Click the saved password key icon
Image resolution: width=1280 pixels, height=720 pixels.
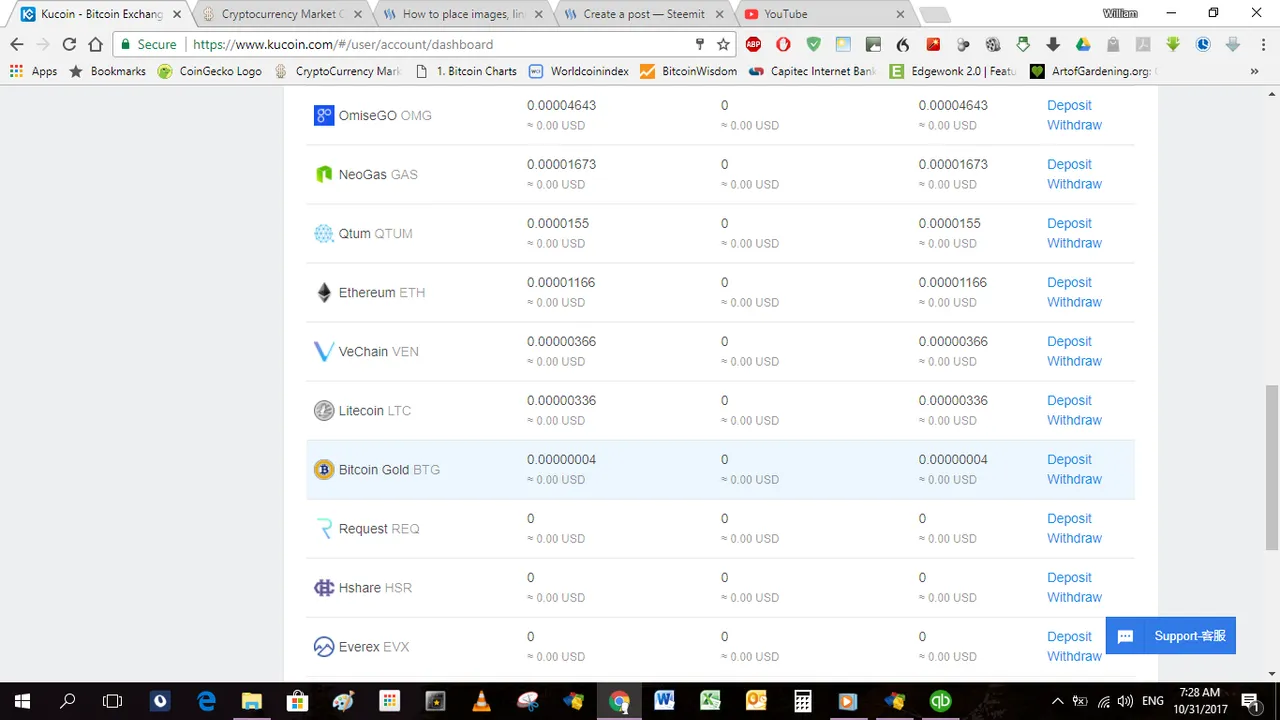700,44
